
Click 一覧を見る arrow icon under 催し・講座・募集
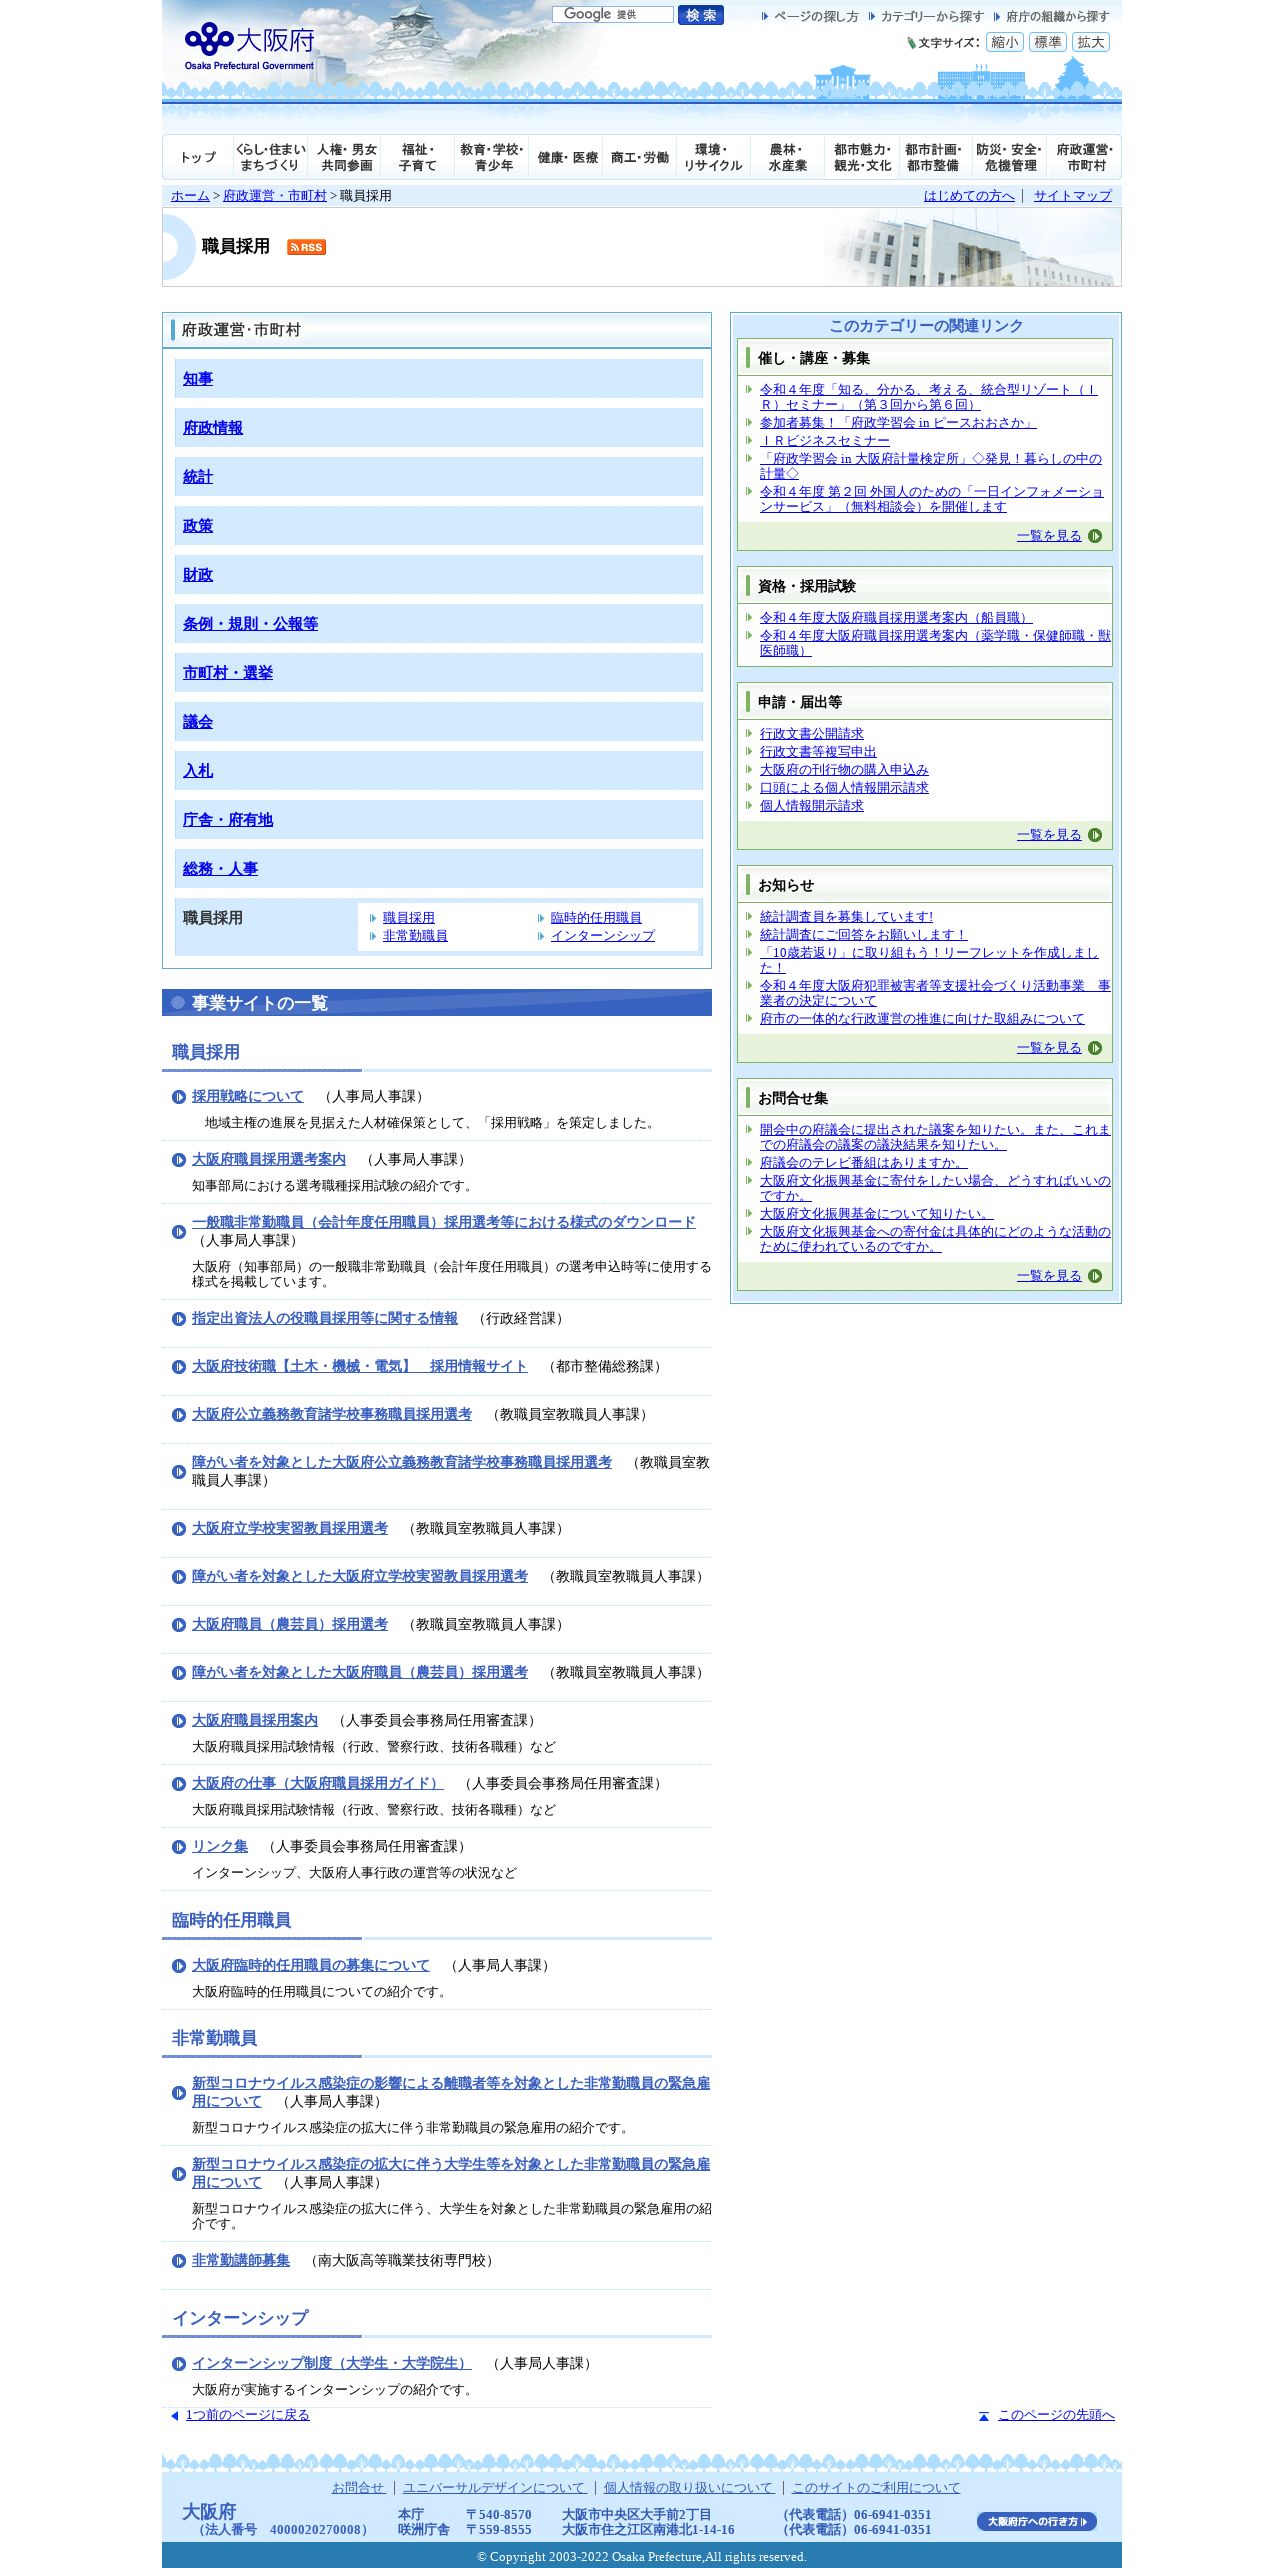(1095, 536)
